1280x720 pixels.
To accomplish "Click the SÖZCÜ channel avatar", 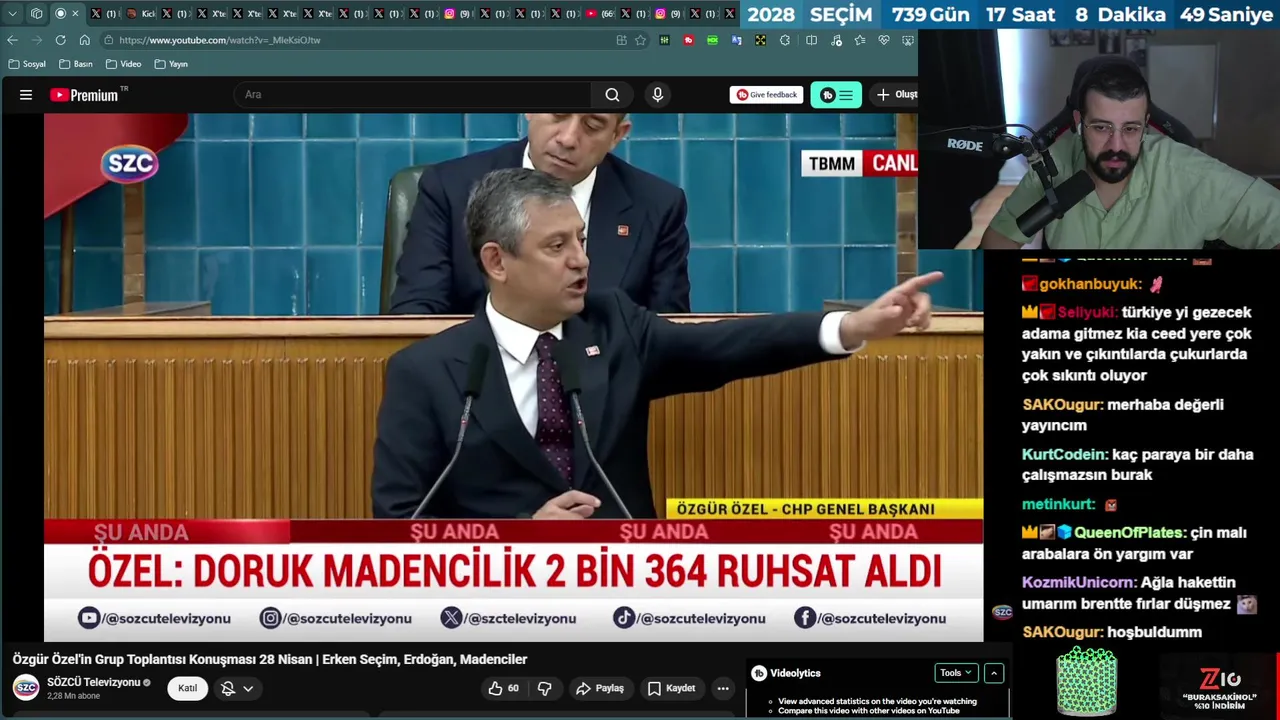I will tap(26, 687).
